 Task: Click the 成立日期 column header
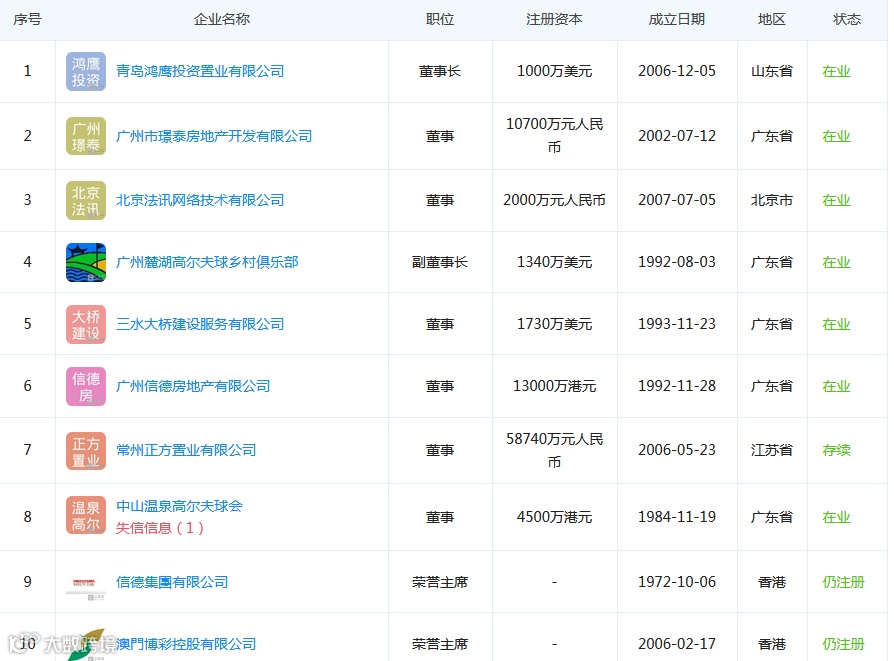tap(677, 19)
